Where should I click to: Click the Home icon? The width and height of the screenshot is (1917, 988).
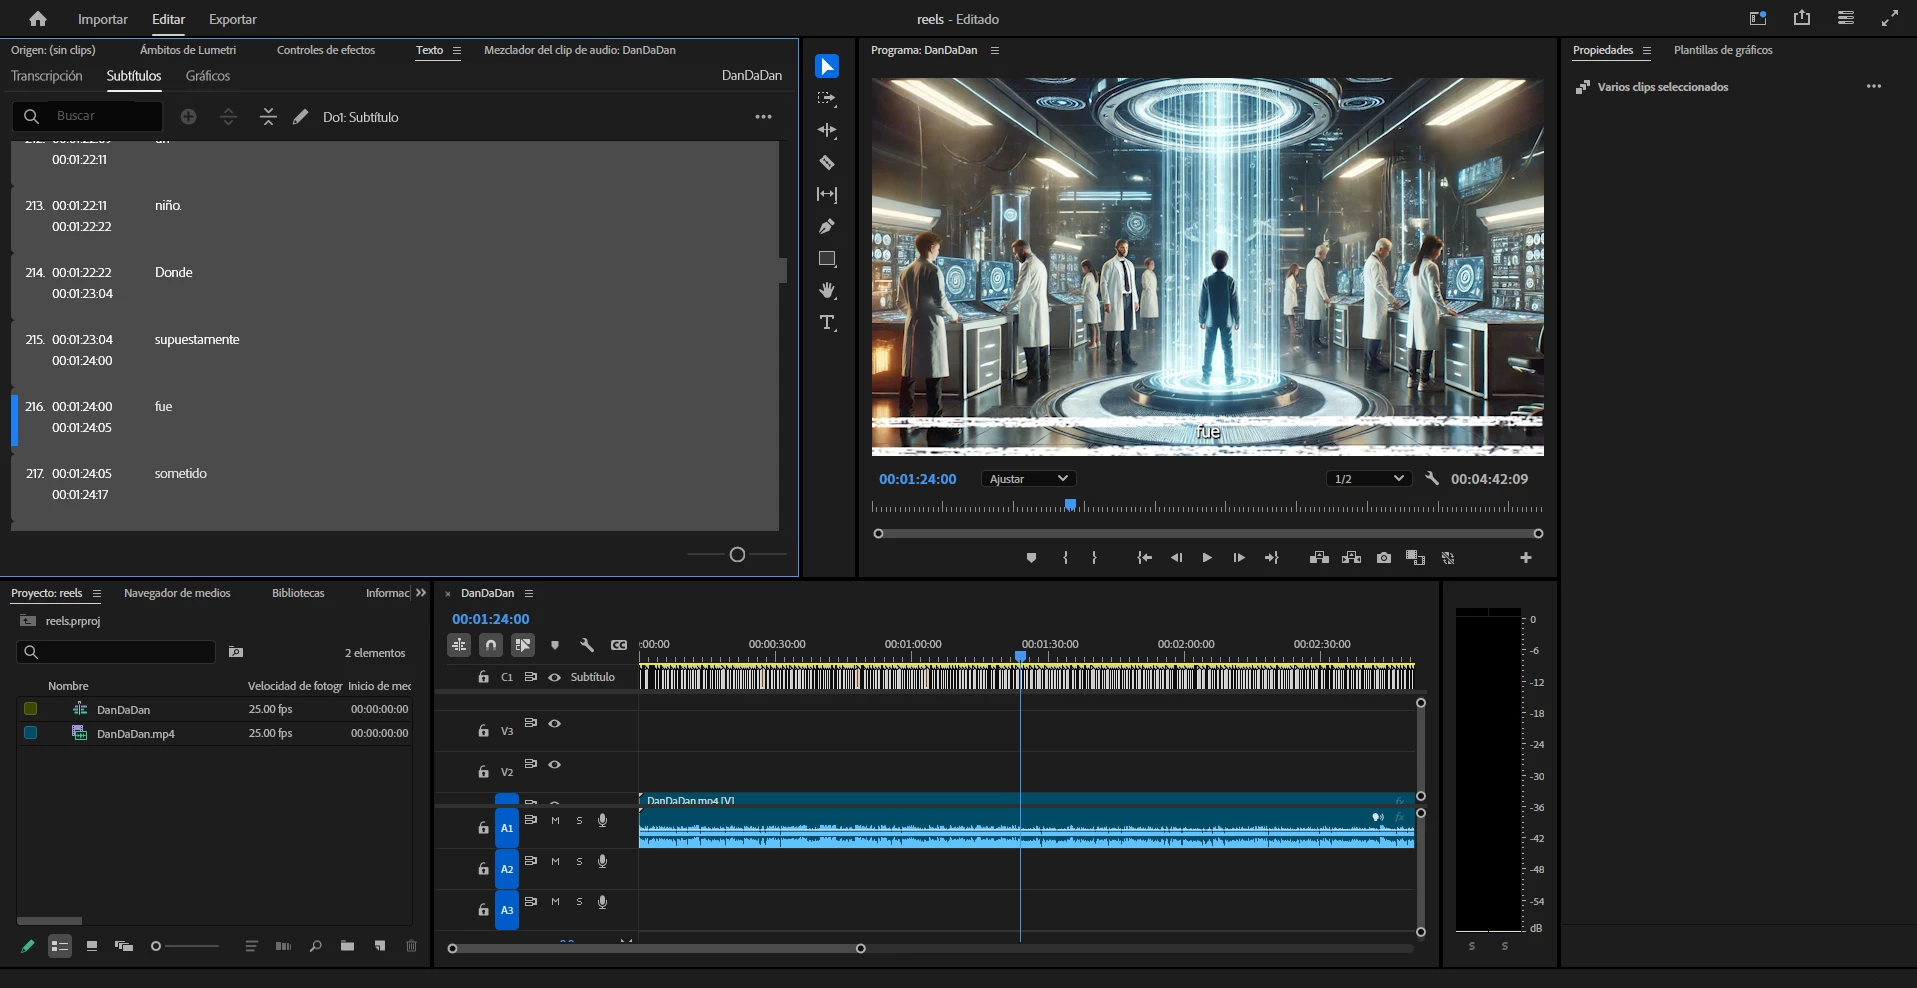pyautogui.click(x=38, y=19)
